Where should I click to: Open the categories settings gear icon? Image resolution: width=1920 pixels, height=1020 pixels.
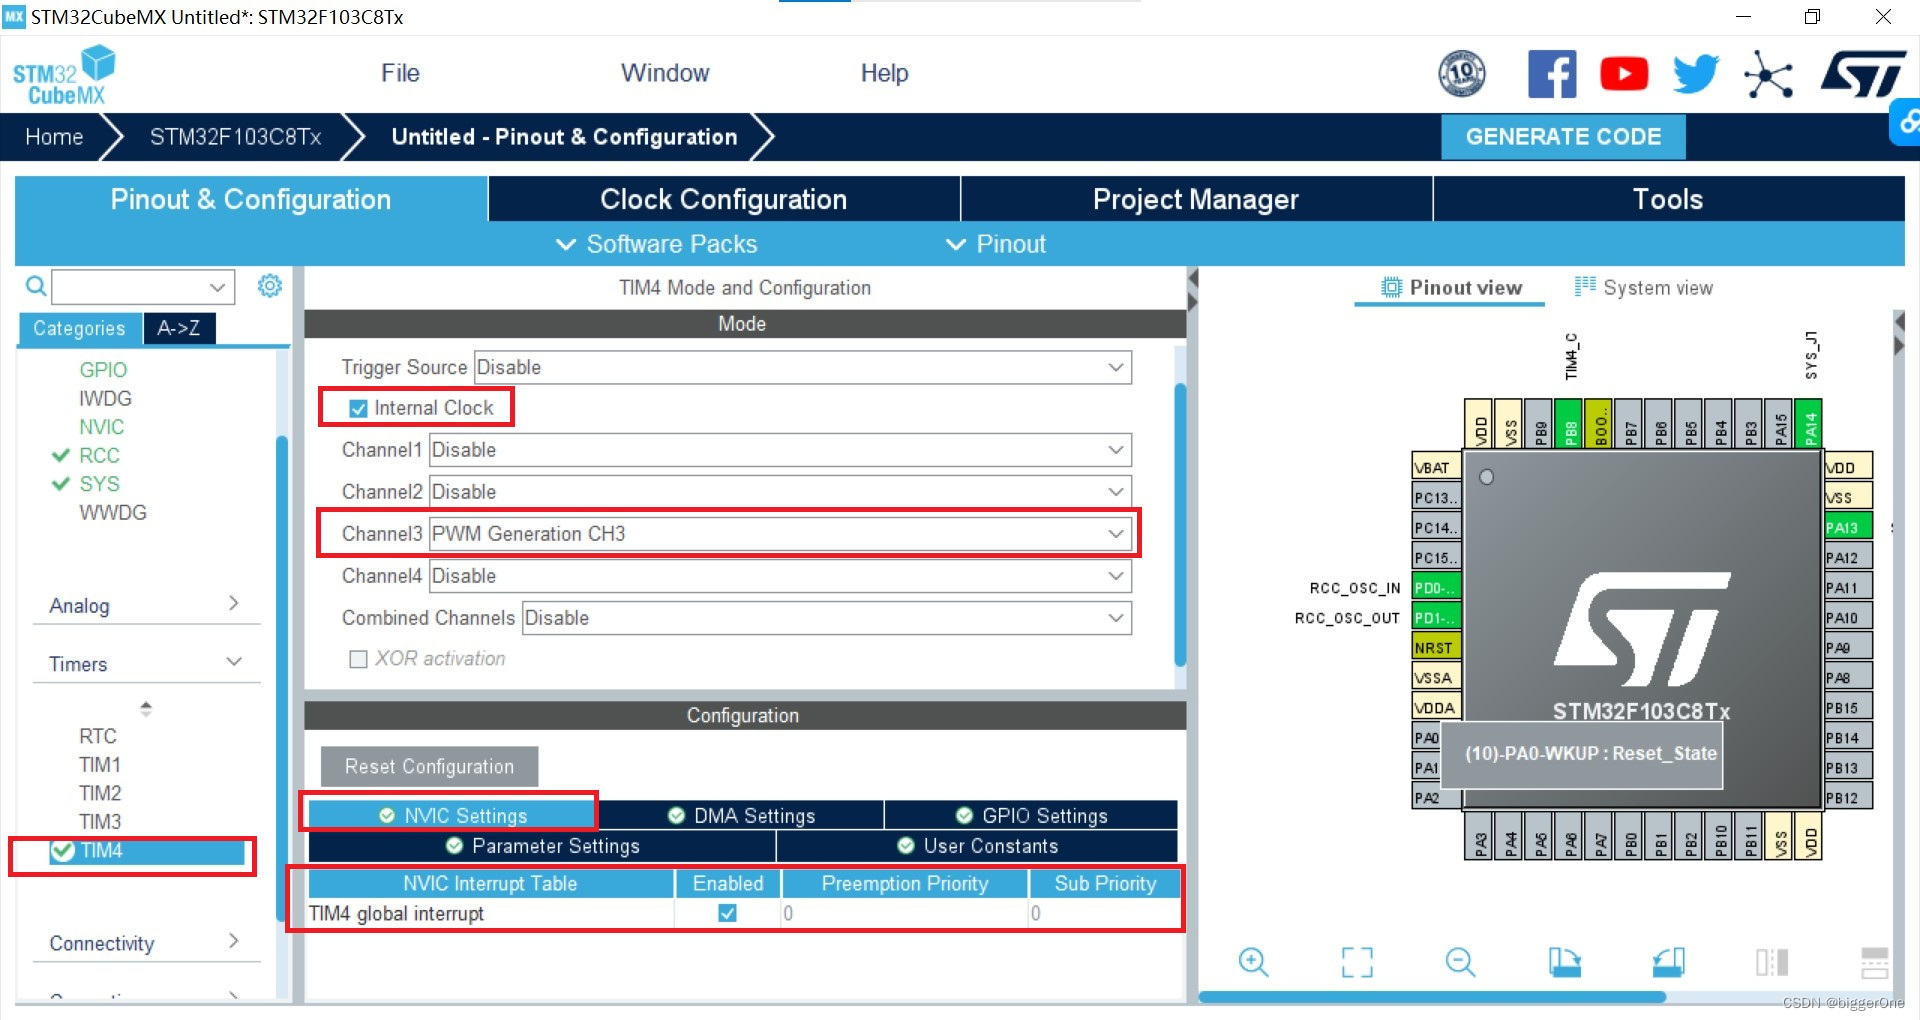(269, 286)
